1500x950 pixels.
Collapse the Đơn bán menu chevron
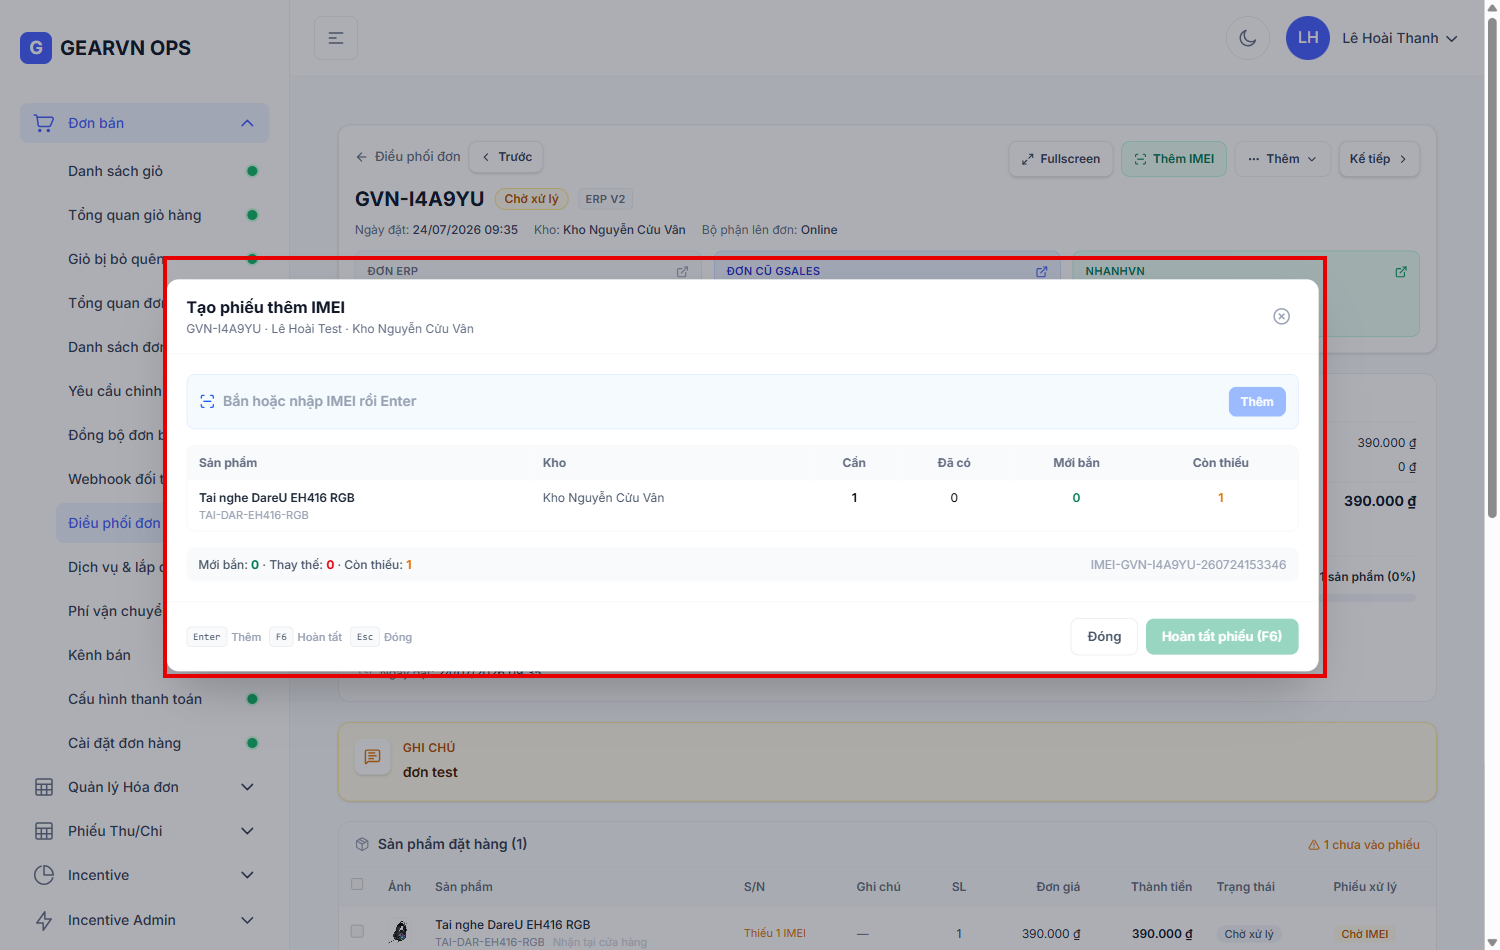tap(247, 123)
